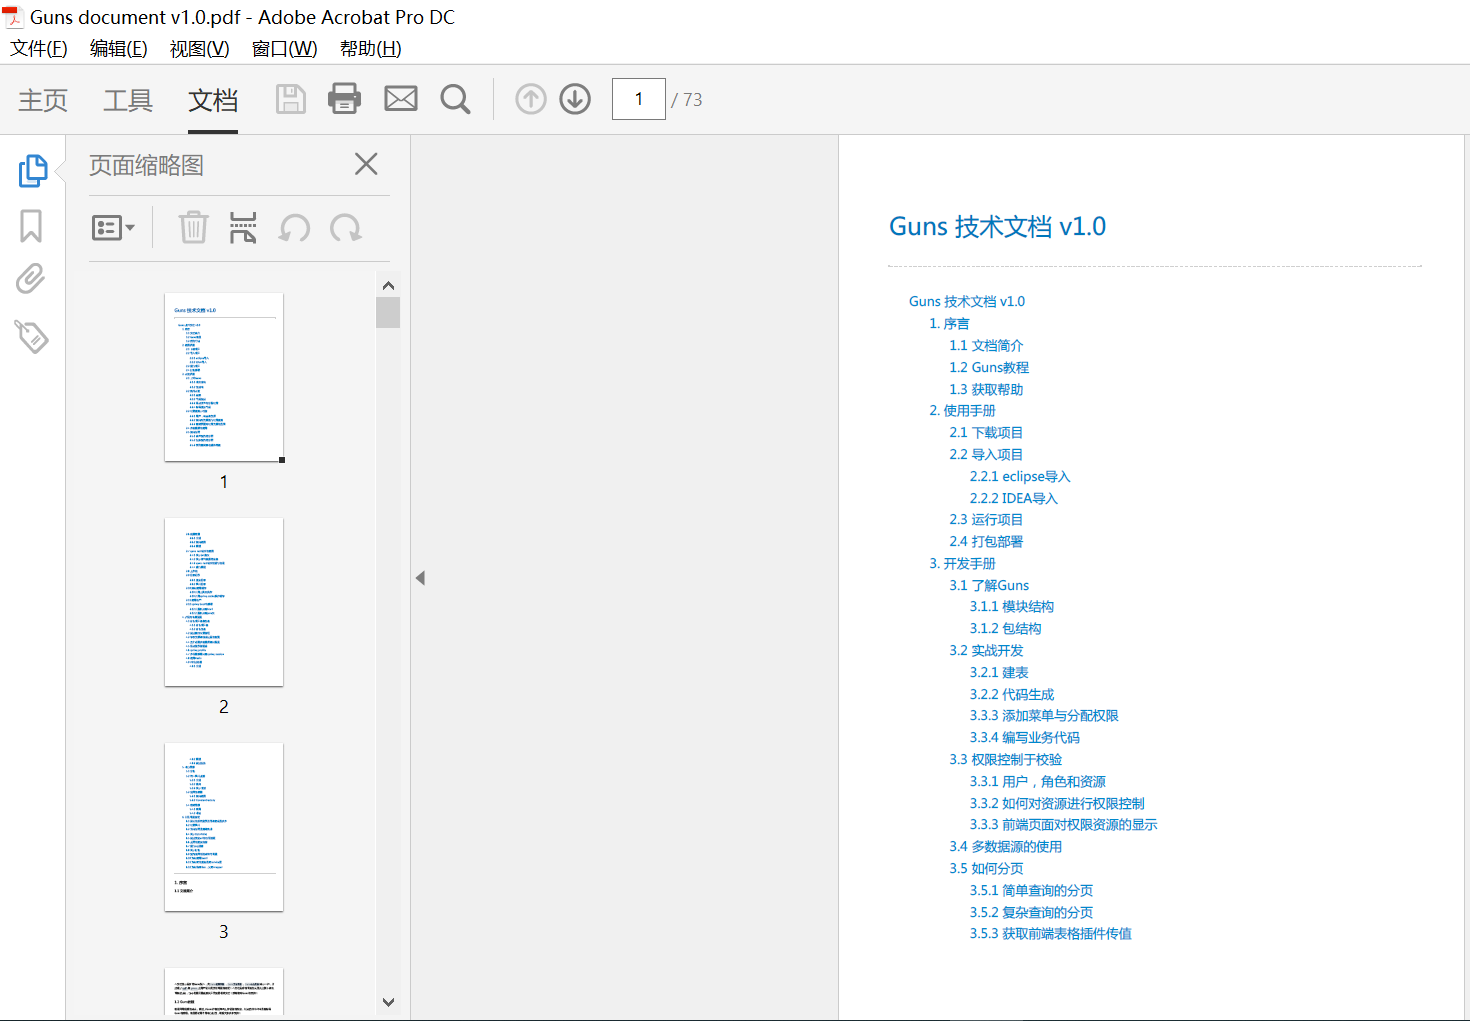Follow the 1.1 文档简介 link
This screenshot has width=1470, height=1021.
tap(986, 345)
